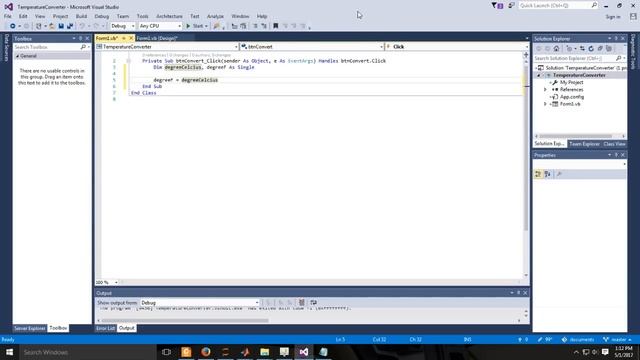Image resolution: width=640 pixels, height=360 pixels.
Task: Open the Build menu
Action: tap(81, 16)
